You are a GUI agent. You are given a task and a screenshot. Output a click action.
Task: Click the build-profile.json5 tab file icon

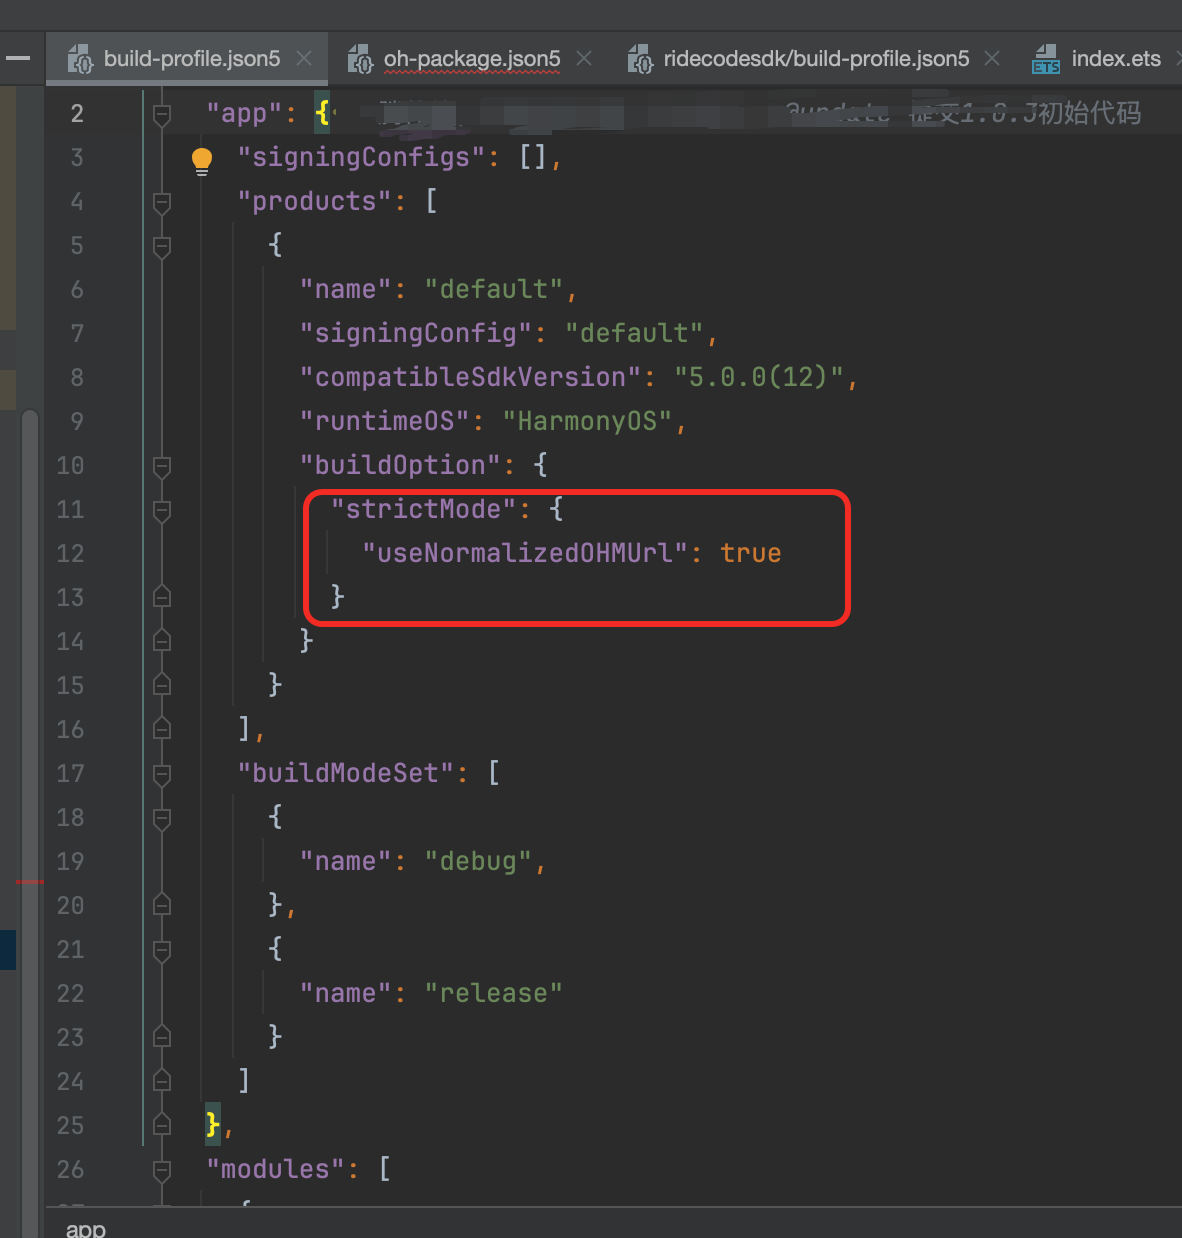point(80,59)
